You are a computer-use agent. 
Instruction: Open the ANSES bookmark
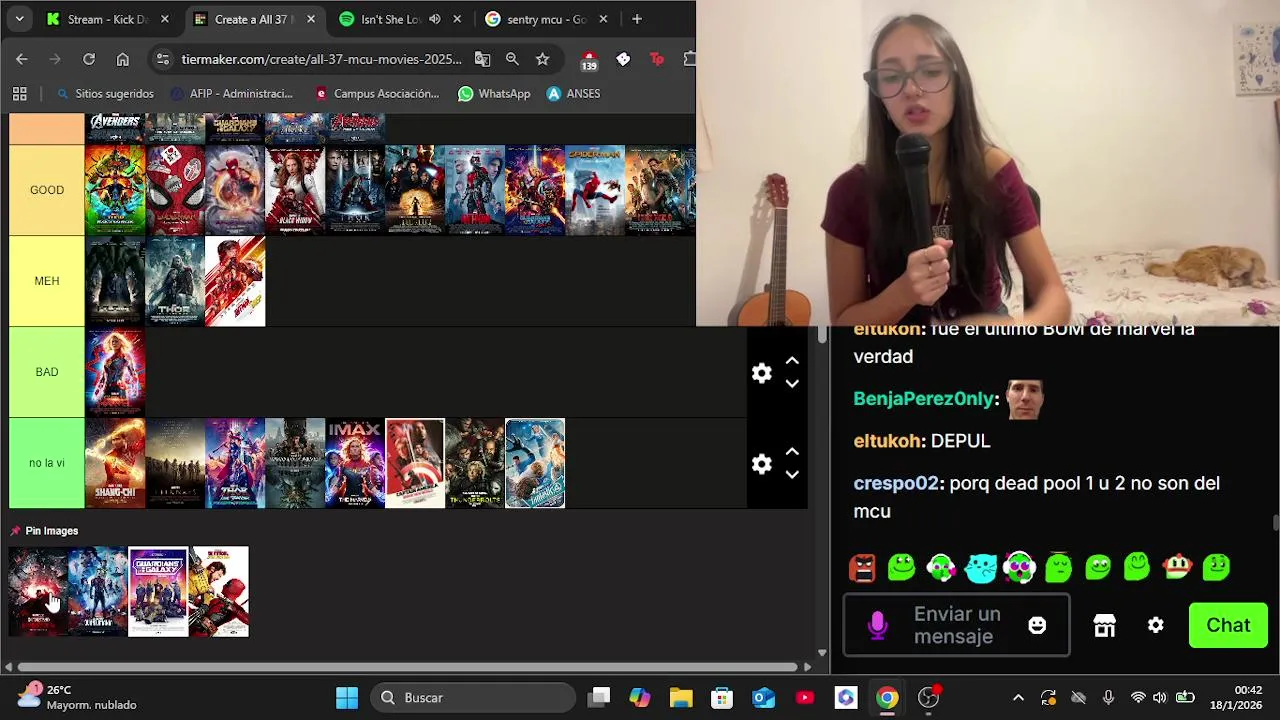(x=574, y=93)
